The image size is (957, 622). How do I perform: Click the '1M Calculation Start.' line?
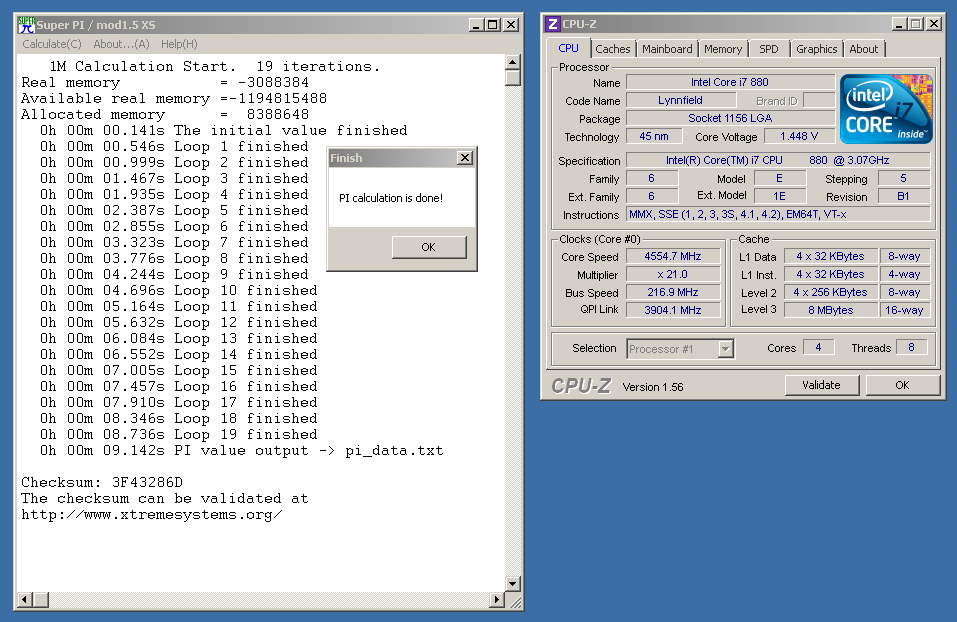click(215, 66)
